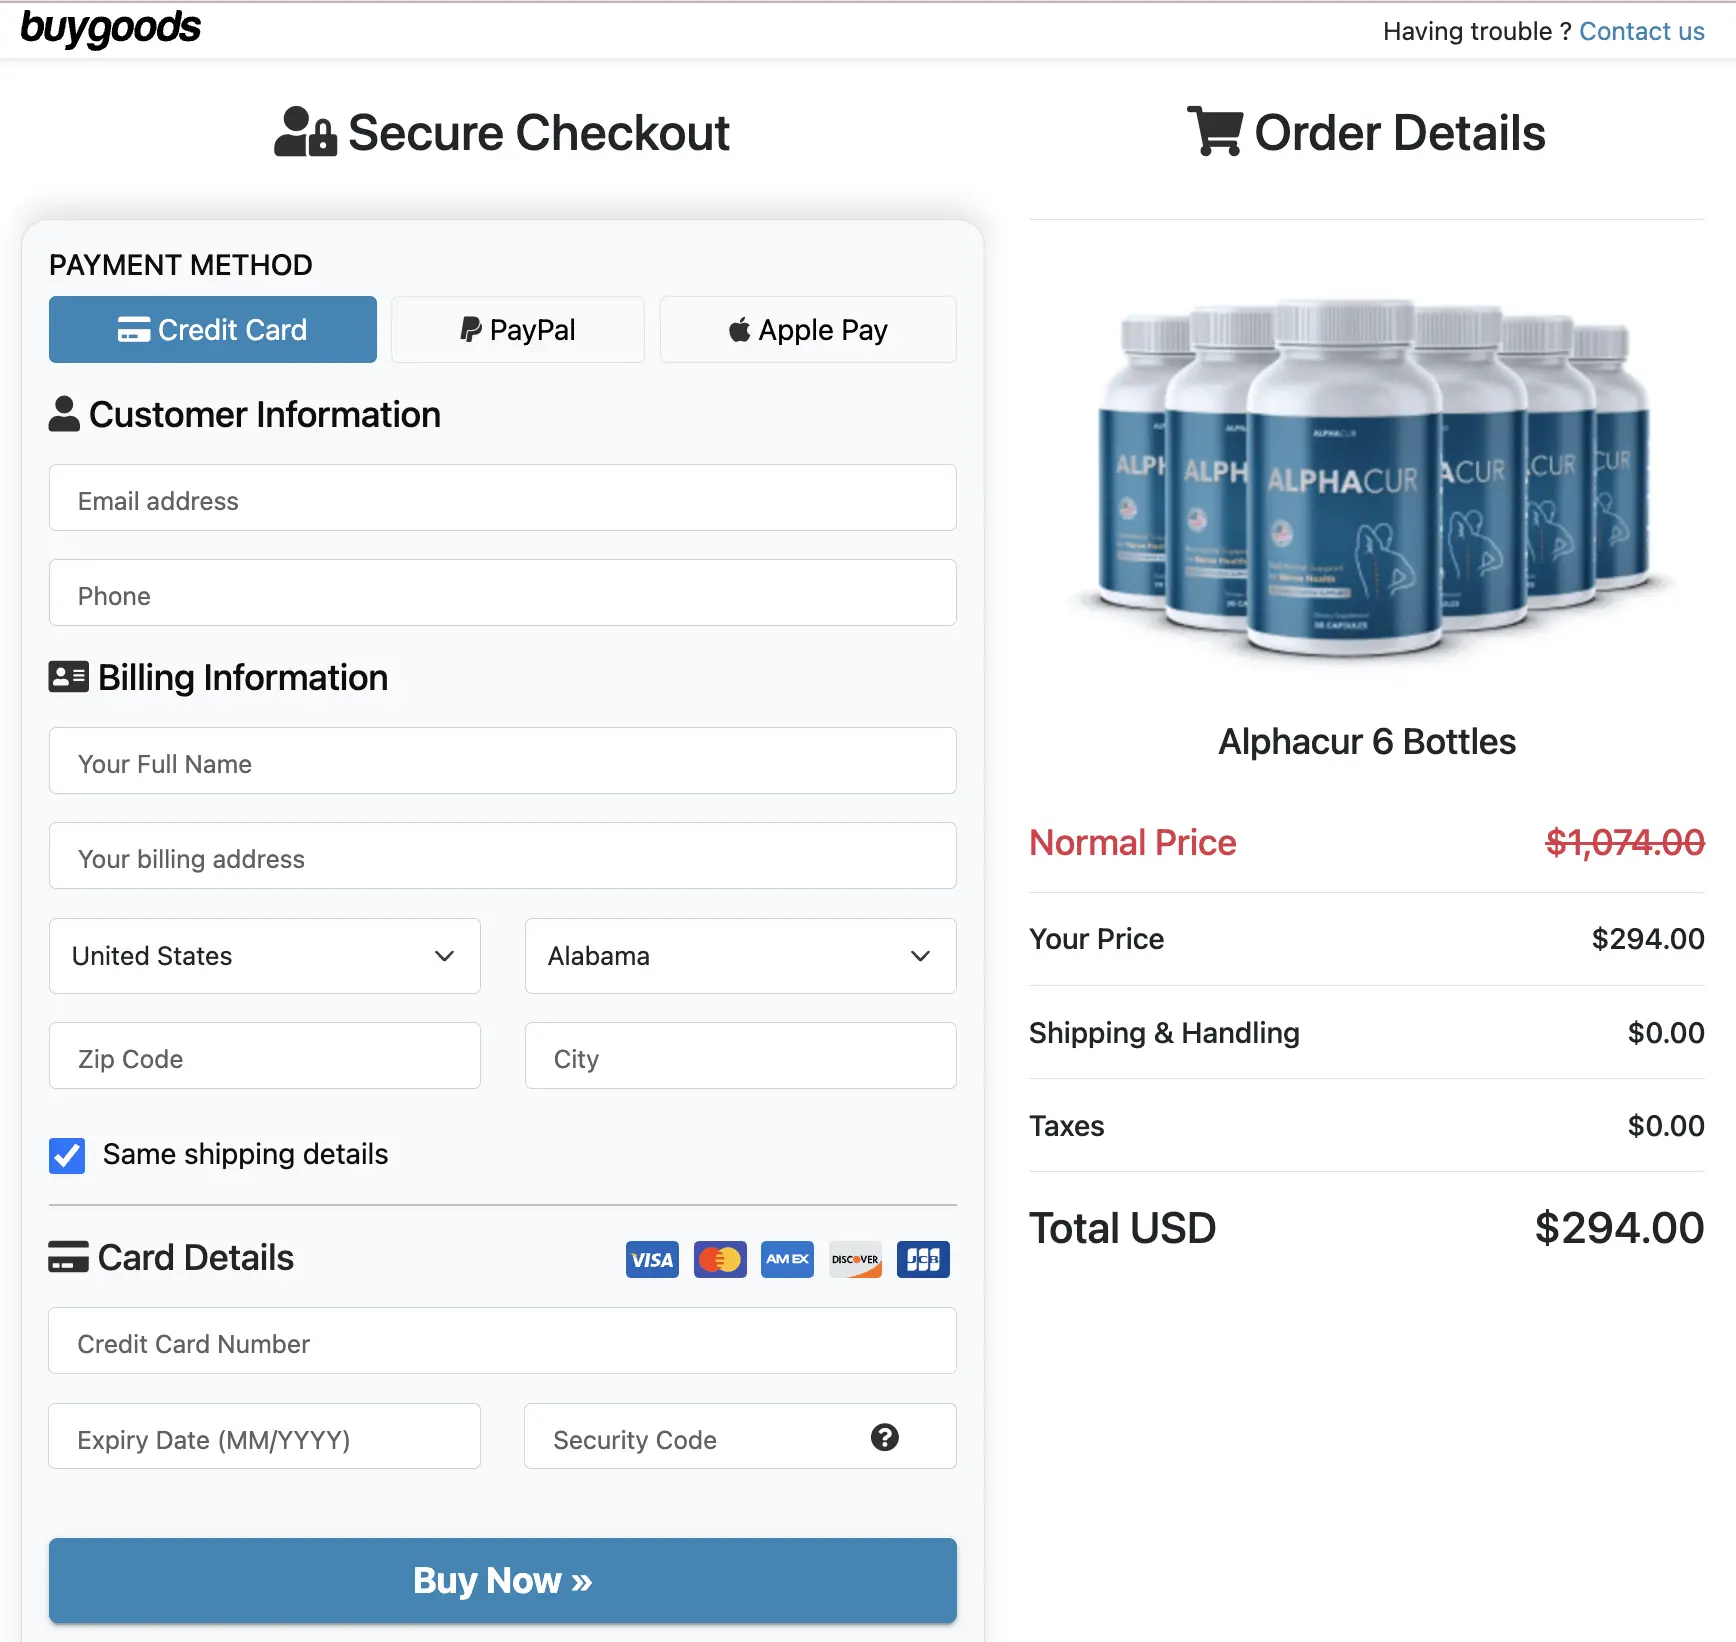The image size is (1736, 1642).
Task: Open the Contact us link
Action: coord(1641,31)
